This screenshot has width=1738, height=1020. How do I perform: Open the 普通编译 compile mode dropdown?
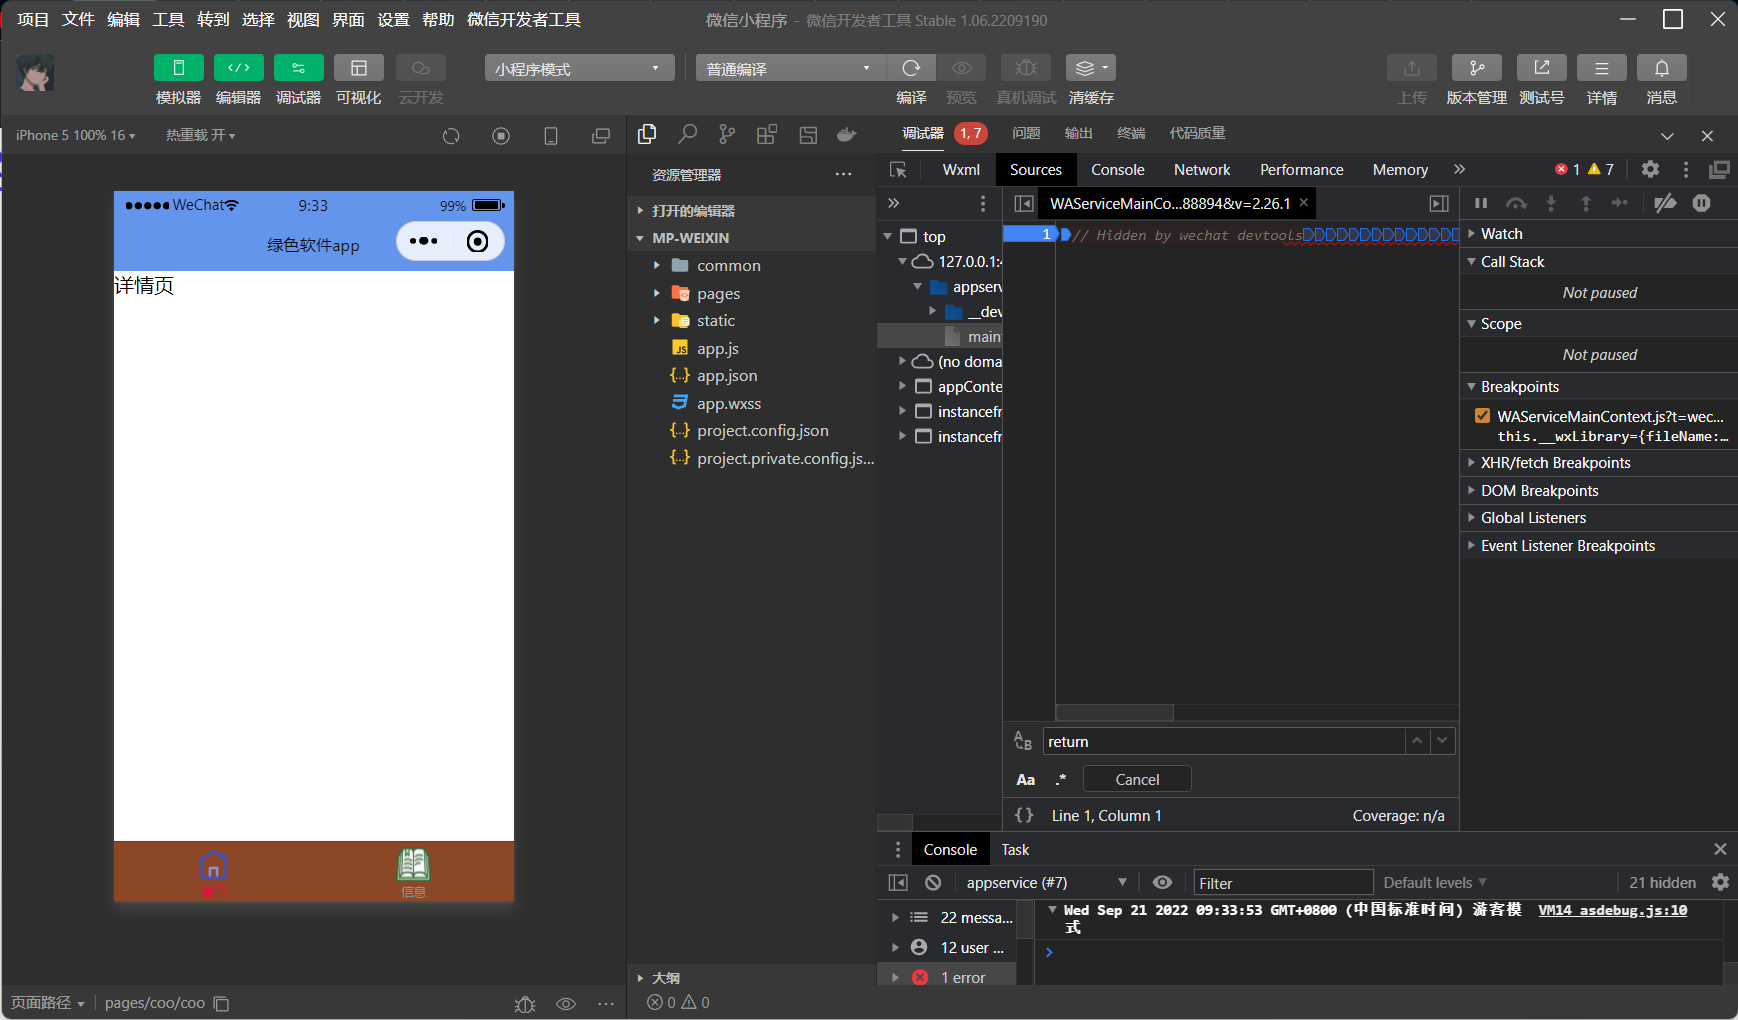tap(791, 68)
